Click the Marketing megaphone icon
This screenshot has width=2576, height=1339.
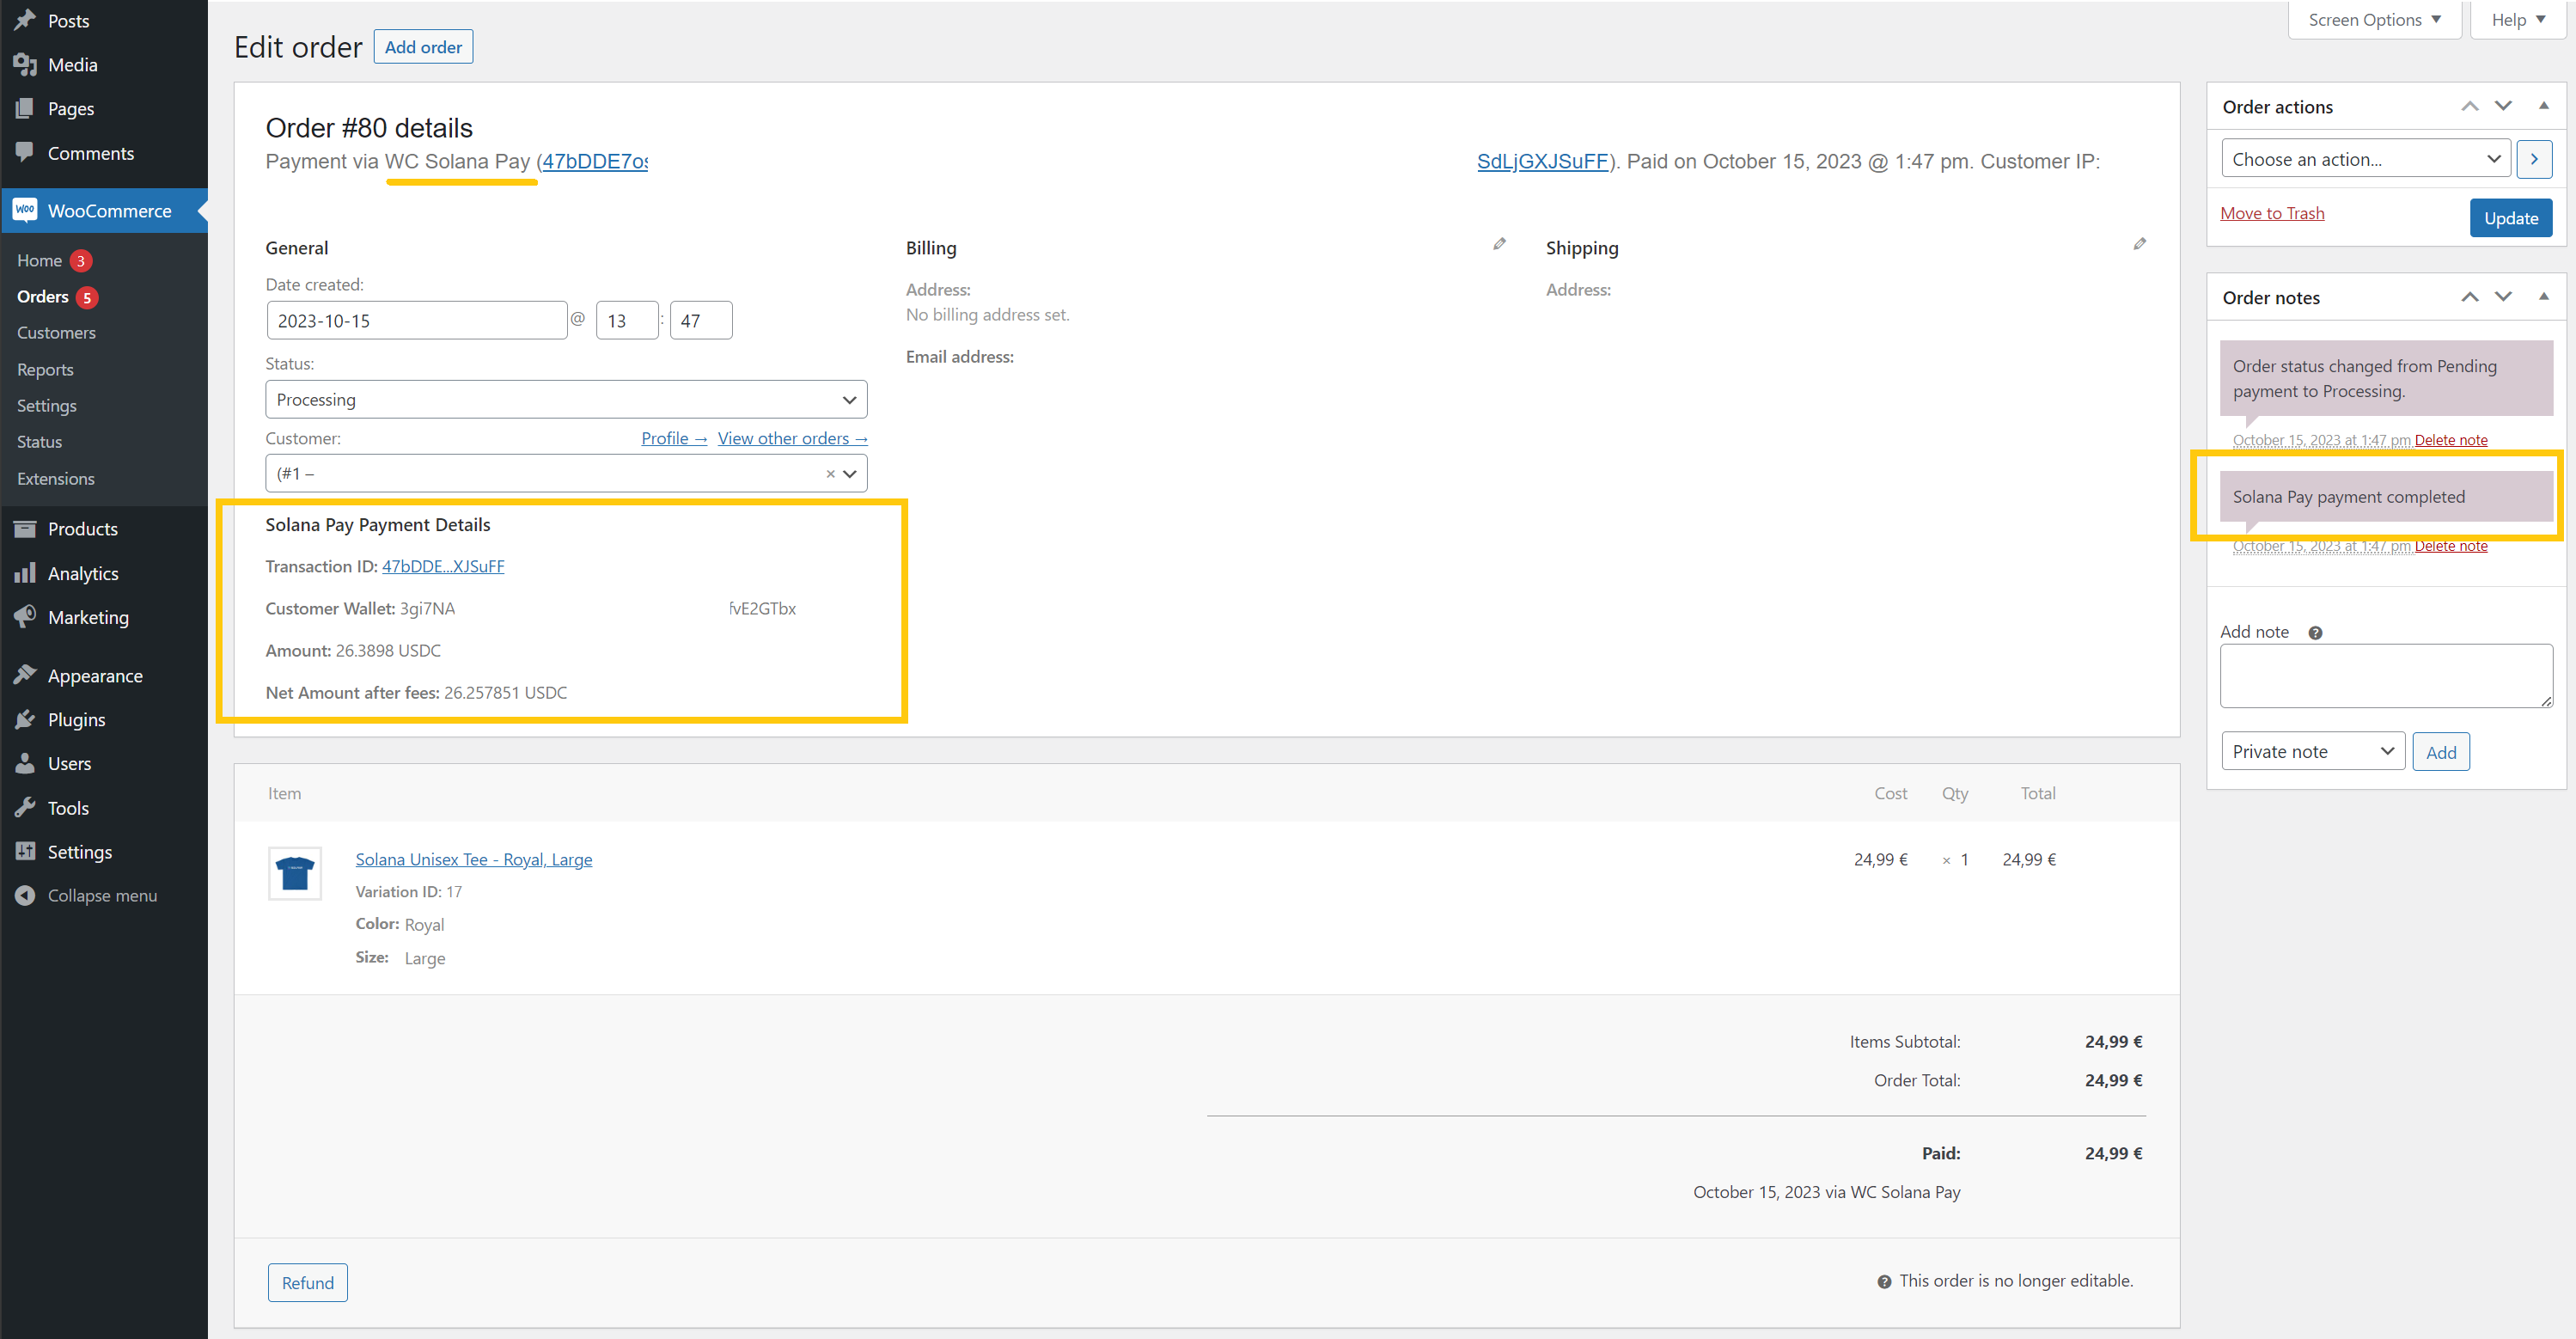[x=25, y=617]
